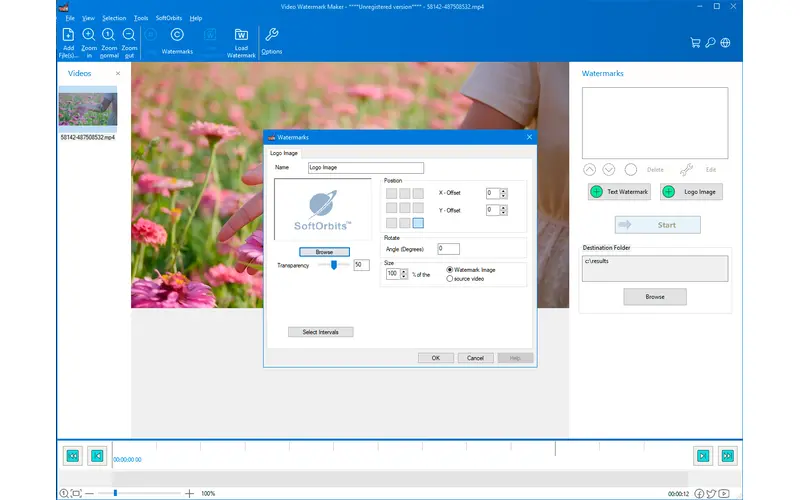Open Options via the wrench icon

(x=271, y=35)
